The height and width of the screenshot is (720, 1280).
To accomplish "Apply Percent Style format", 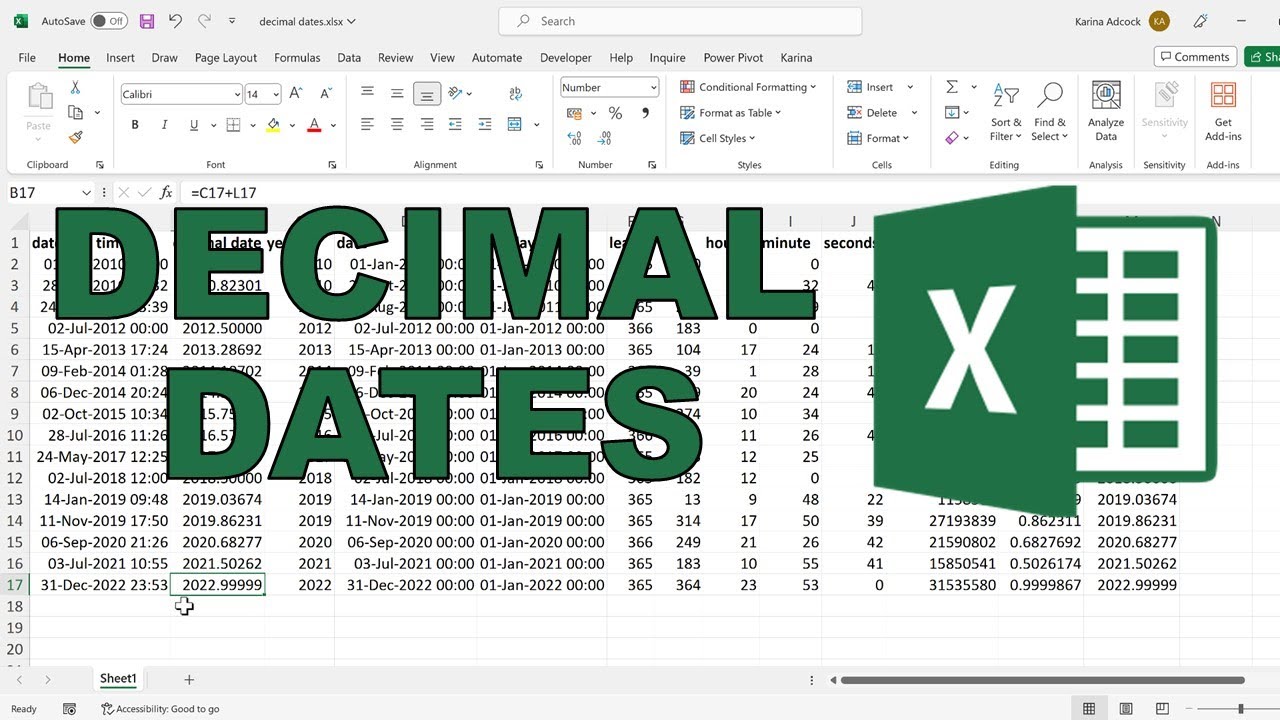I will coord(615,113).
